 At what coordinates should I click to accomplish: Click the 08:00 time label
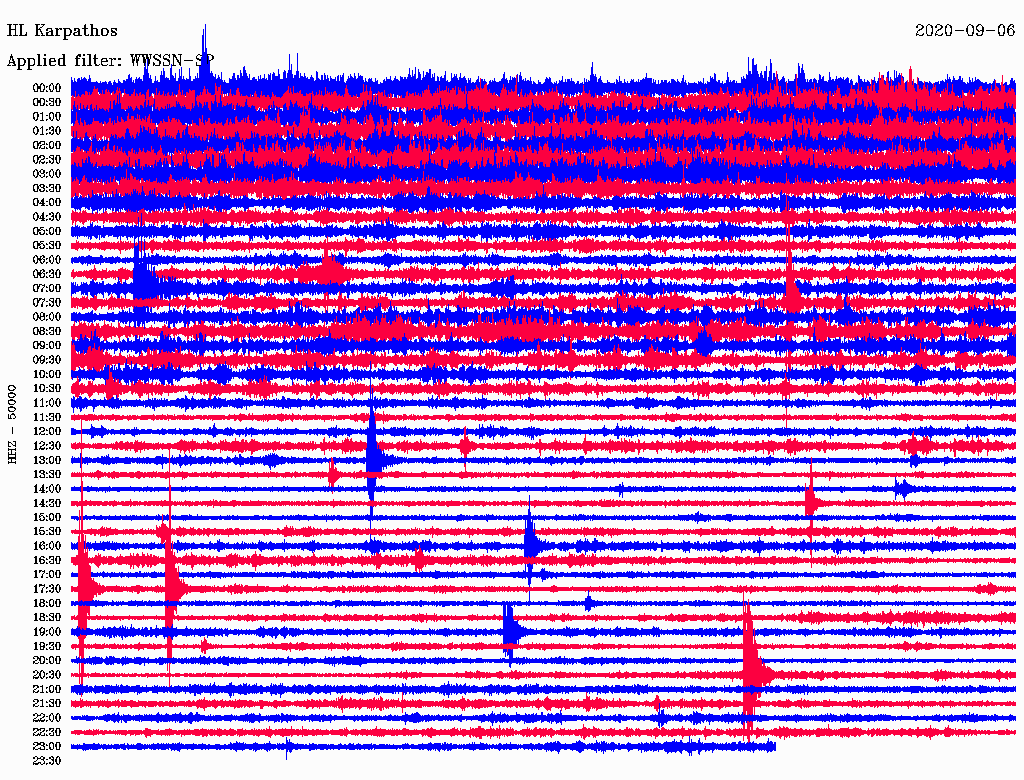[47, 317]
